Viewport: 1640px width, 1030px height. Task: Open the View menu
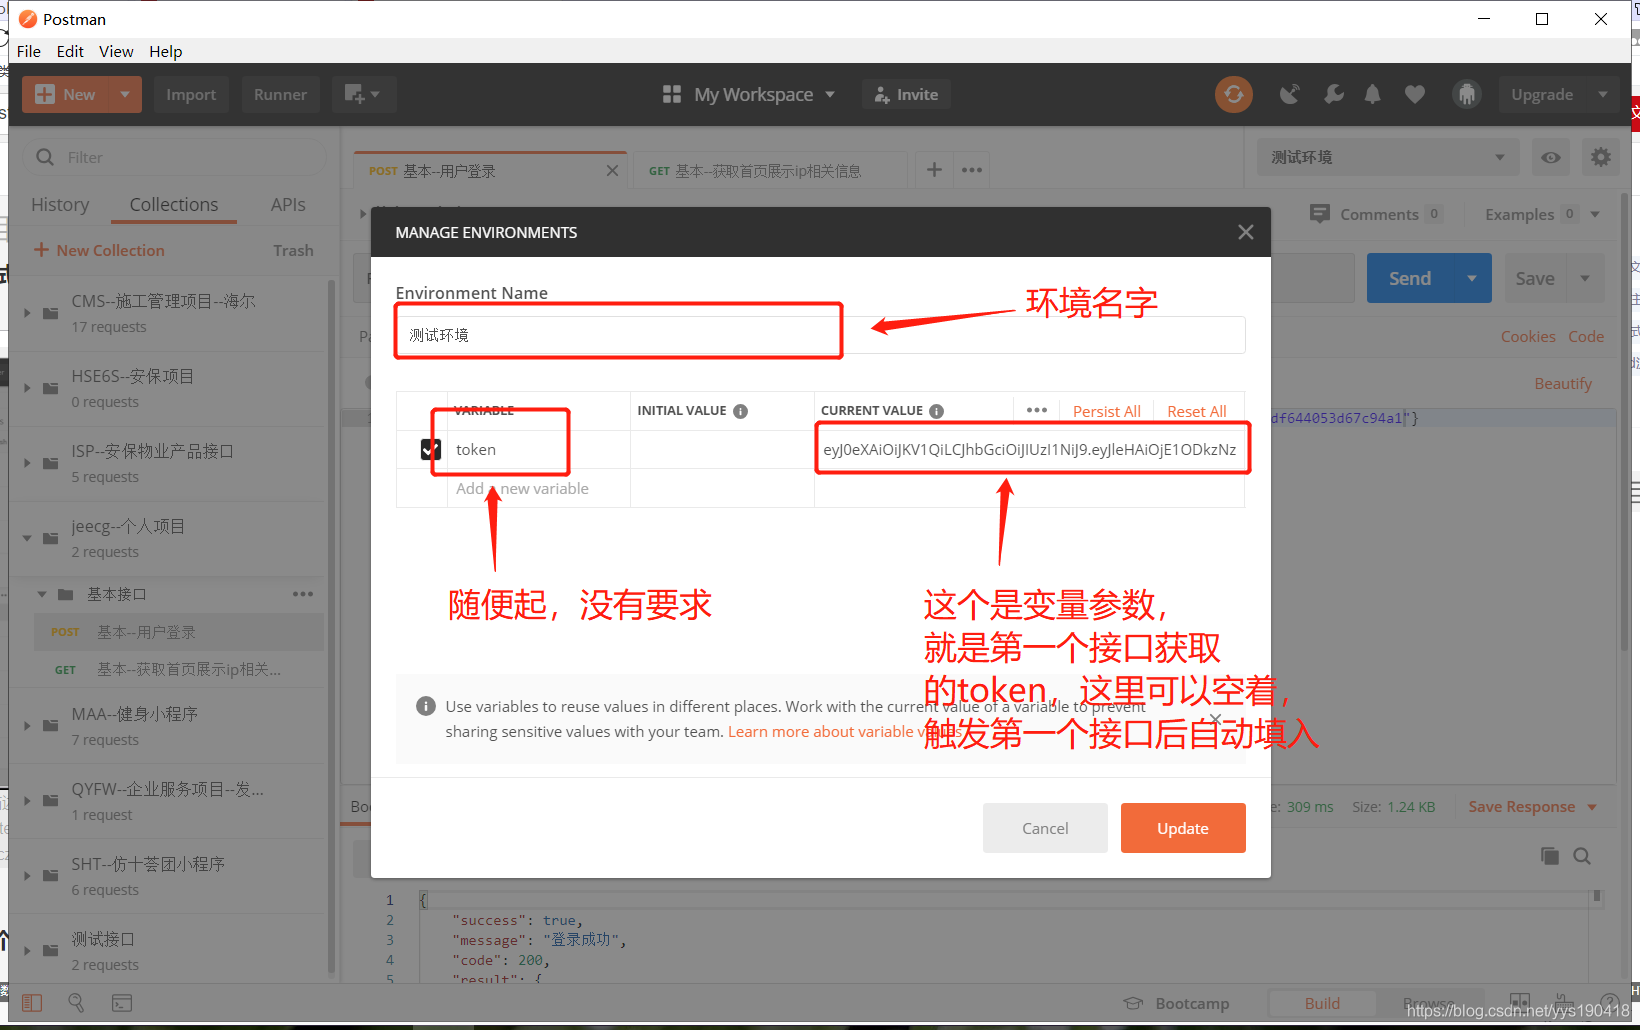point(116,51)
